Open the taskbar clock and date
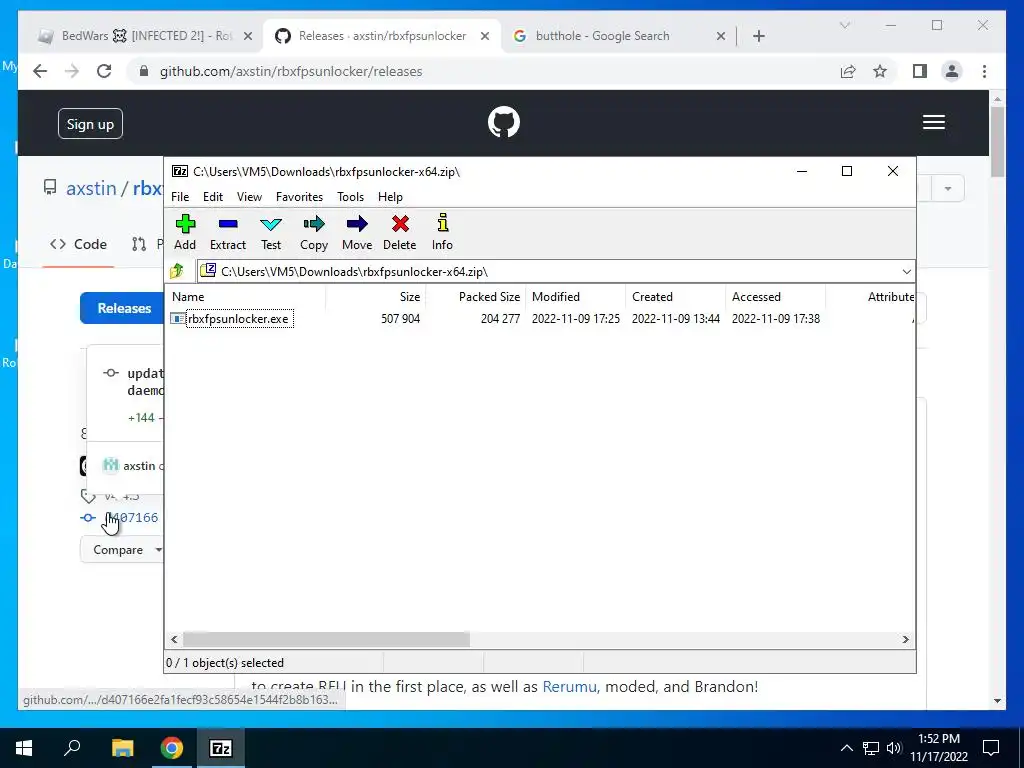This screenshot has height=768, width=1024. click(x=938, y=748)
